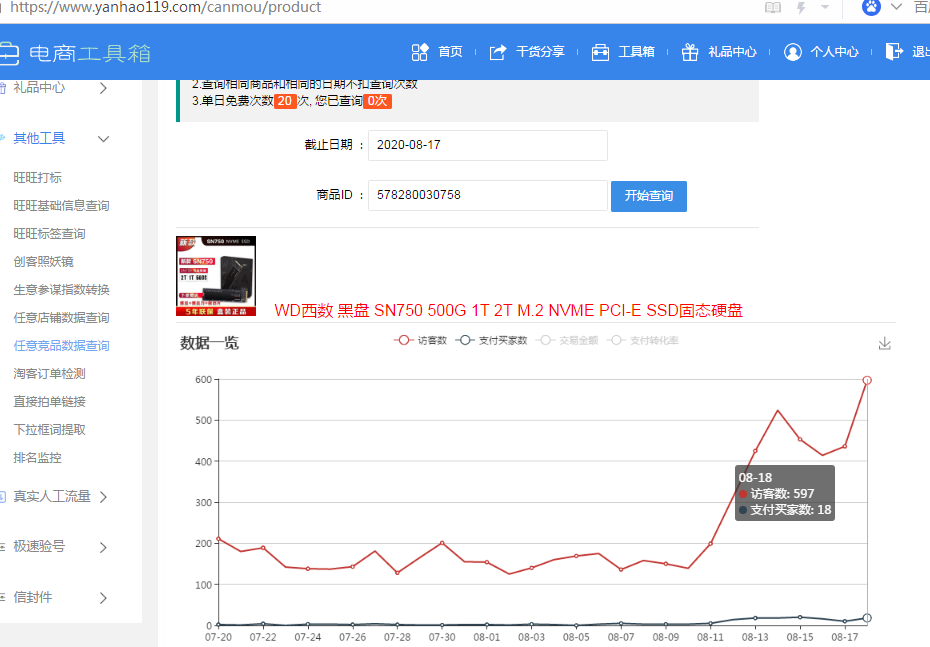Open 创客照妖镜 in the sidebar
This screenshot has height=647, width=930.
click(x=43, y=262)
